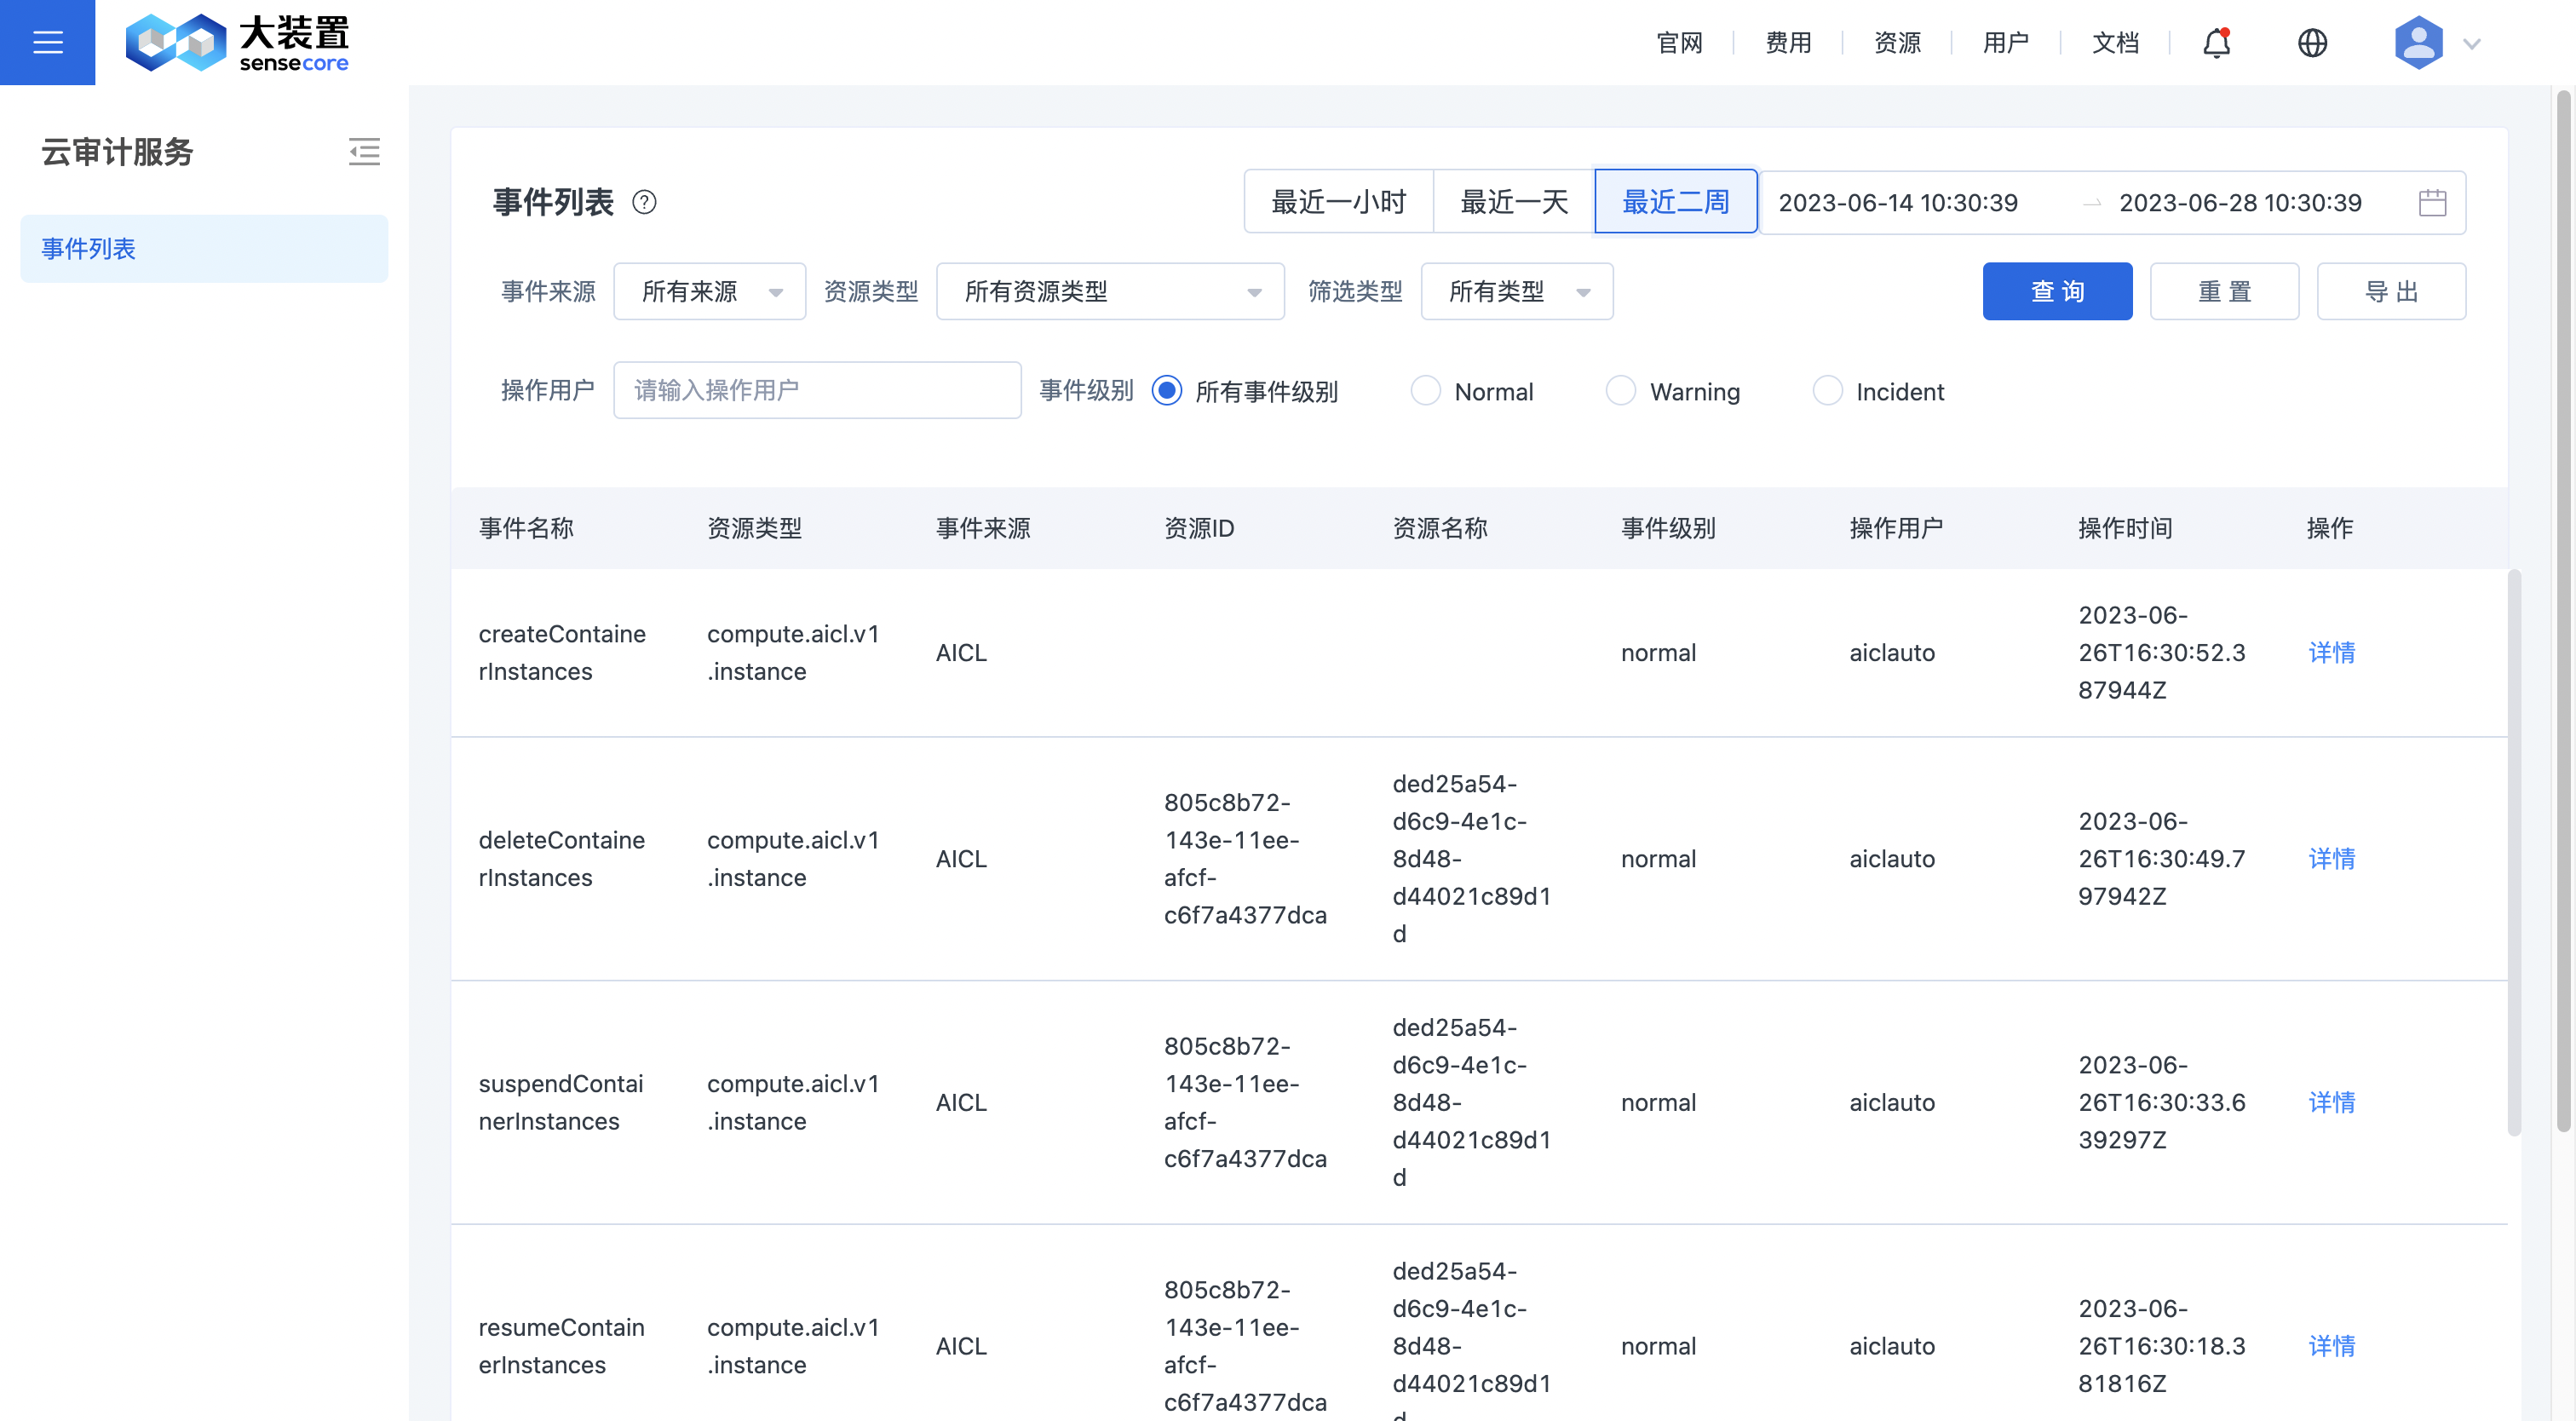2576x1421 pixels.
Task: Click the table's vertical scrollbar
Action: coord(2513,852)
